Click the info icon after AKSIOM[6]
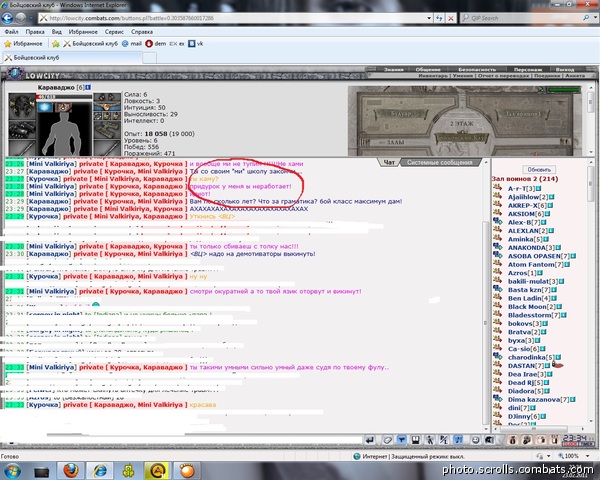This screenshot has height=480, width=600. point(548,214)
